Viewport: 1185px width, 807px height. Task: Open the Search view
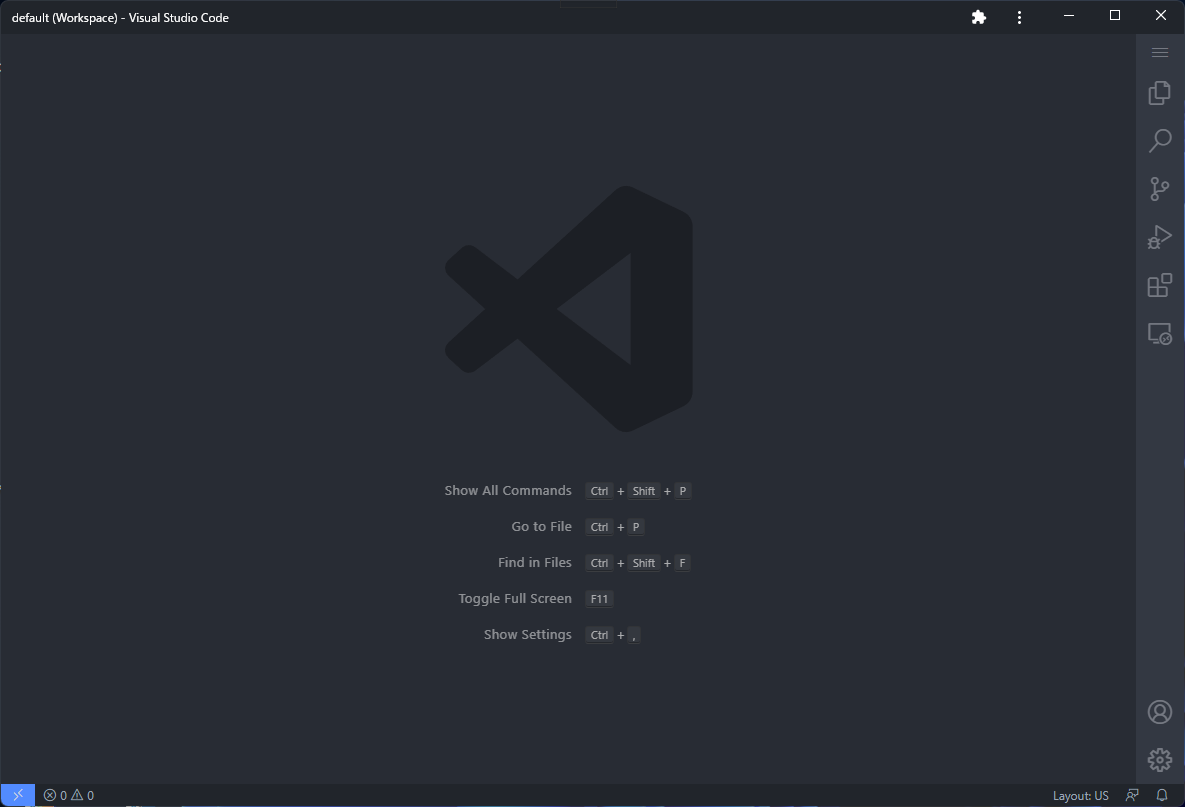[x=1159, y=141]
